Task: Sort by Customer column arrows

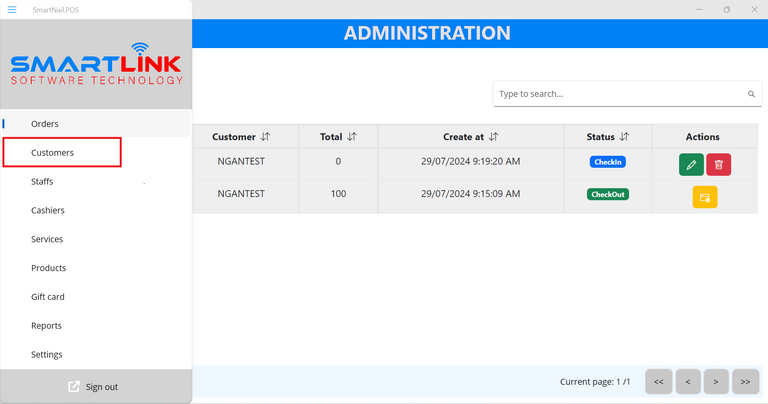Action: [265, 137]
